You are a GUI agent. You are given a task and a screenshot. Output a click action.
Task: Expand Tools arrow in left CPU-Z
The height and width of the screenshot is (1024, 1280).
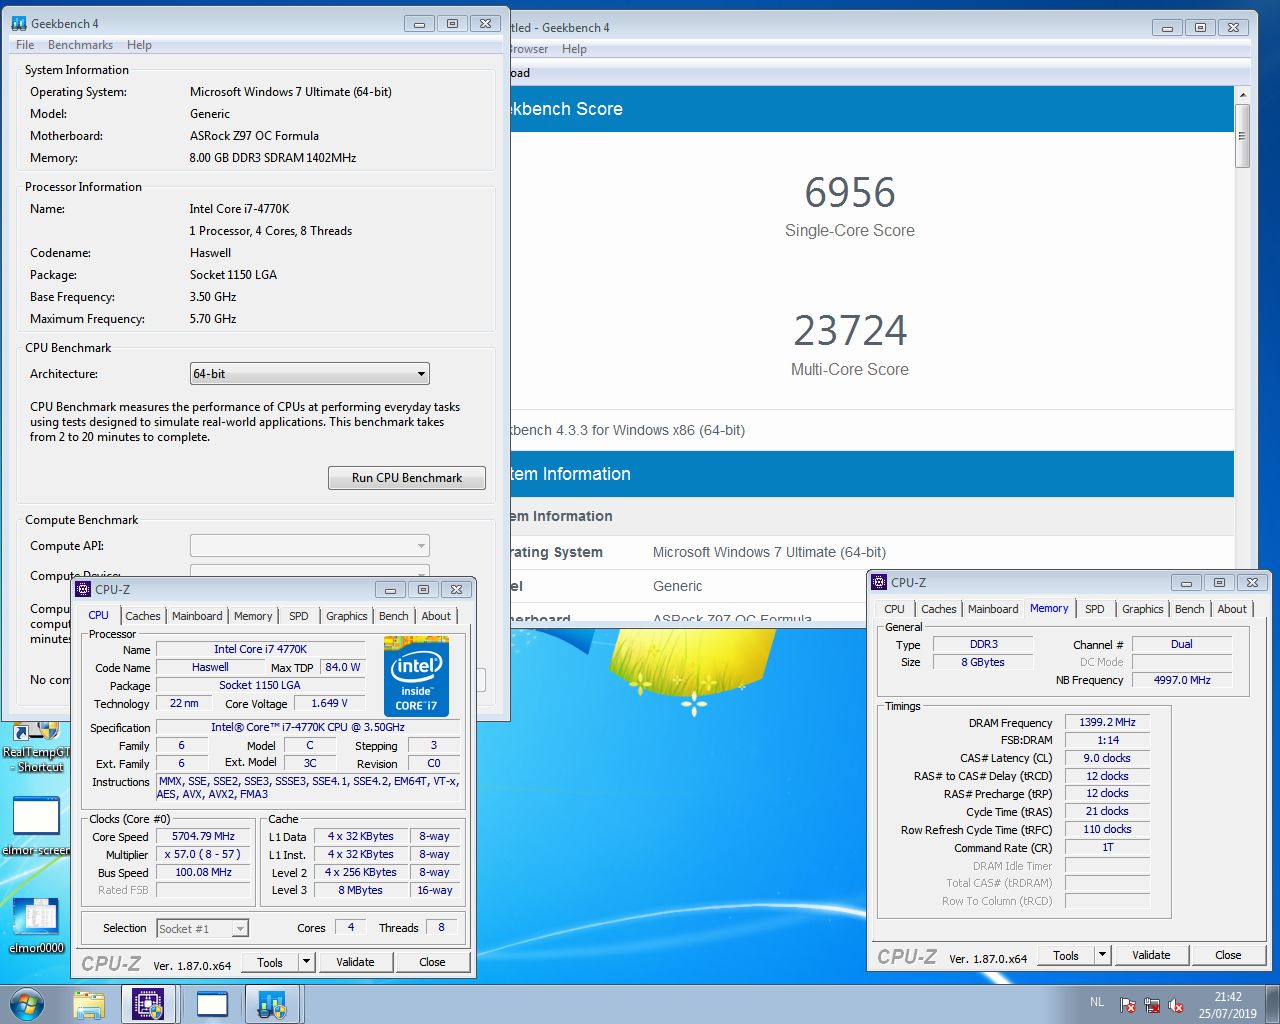307,962
